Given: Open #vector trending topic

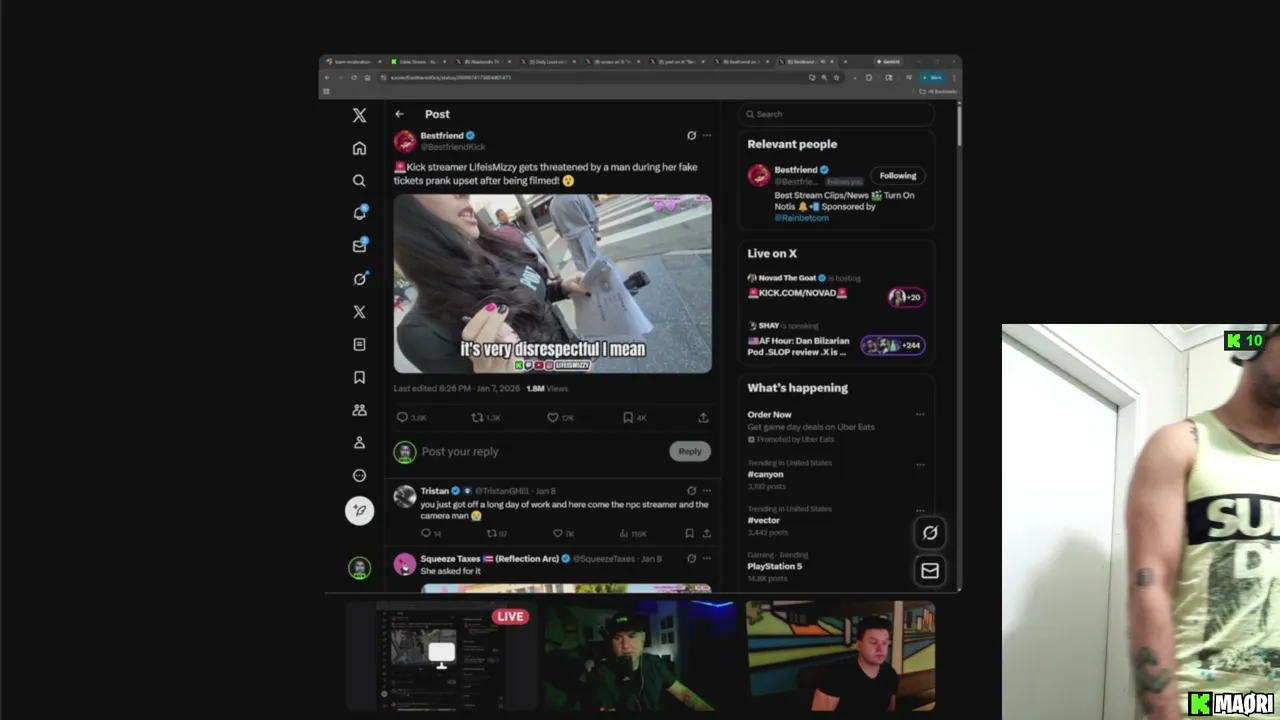Looking at the screenshot, I should pos(763,520).
